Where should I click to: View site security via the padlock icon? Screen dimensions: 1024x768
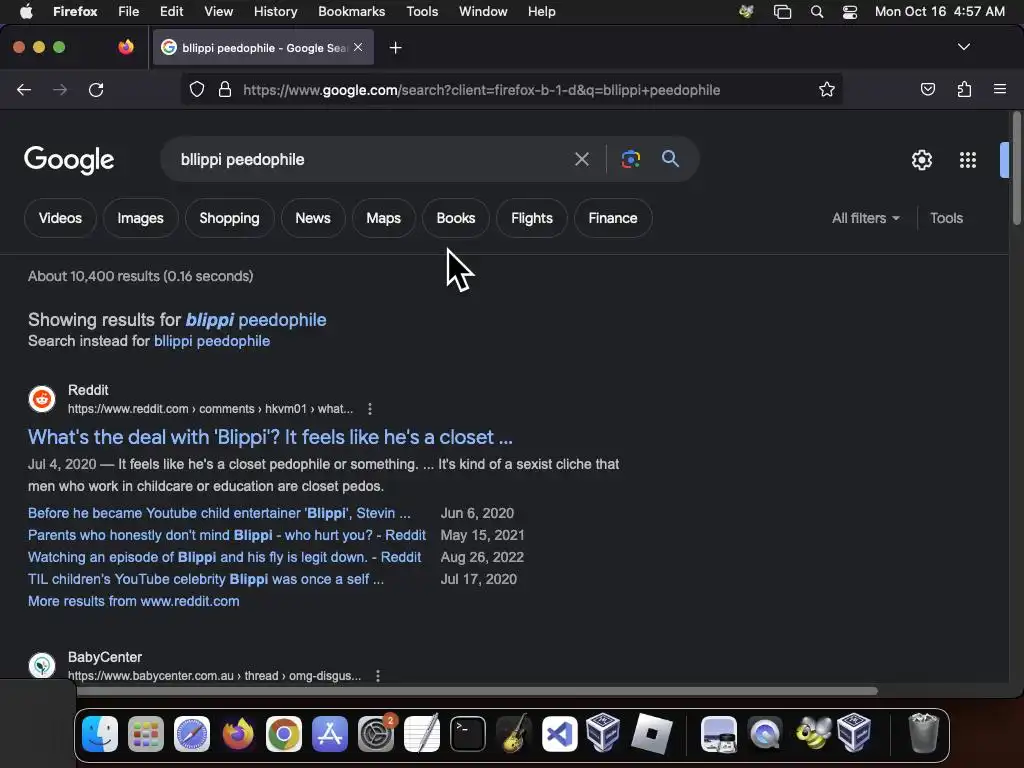click(x=225, y=89)
